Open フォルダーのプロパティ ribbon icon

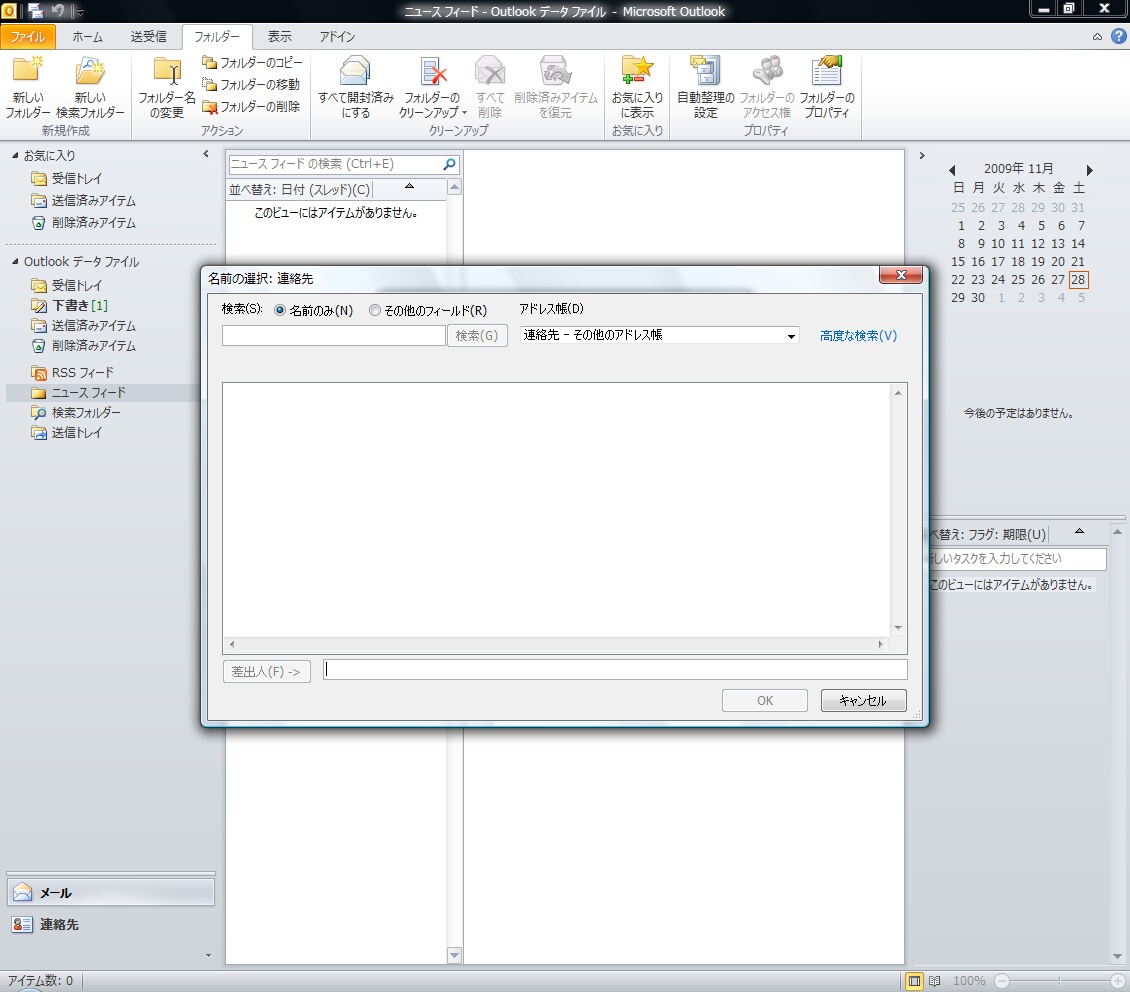827,71
